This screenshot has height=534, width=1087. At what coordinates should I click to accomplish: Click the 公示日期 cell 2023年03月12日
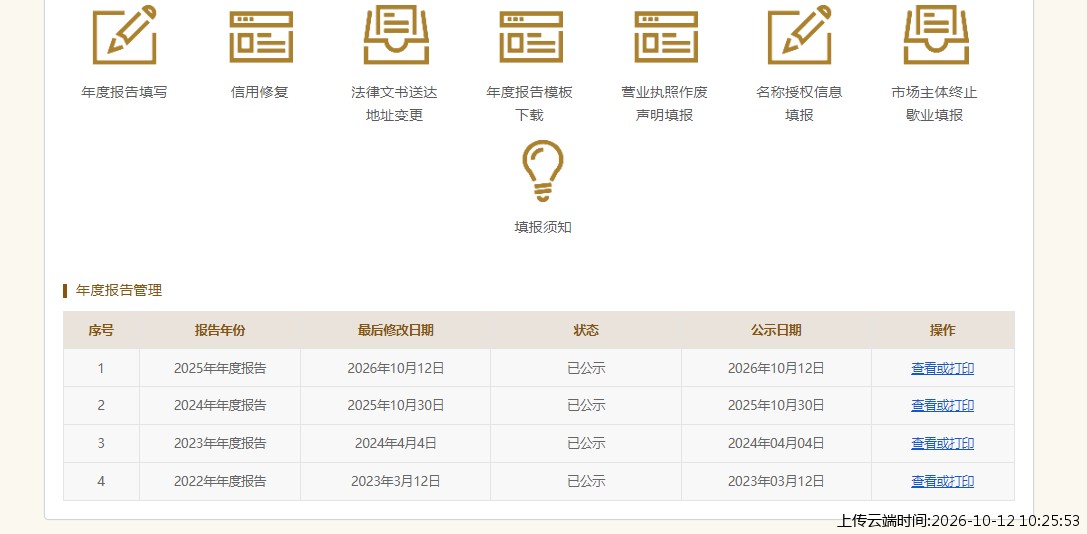pos(776,481)
